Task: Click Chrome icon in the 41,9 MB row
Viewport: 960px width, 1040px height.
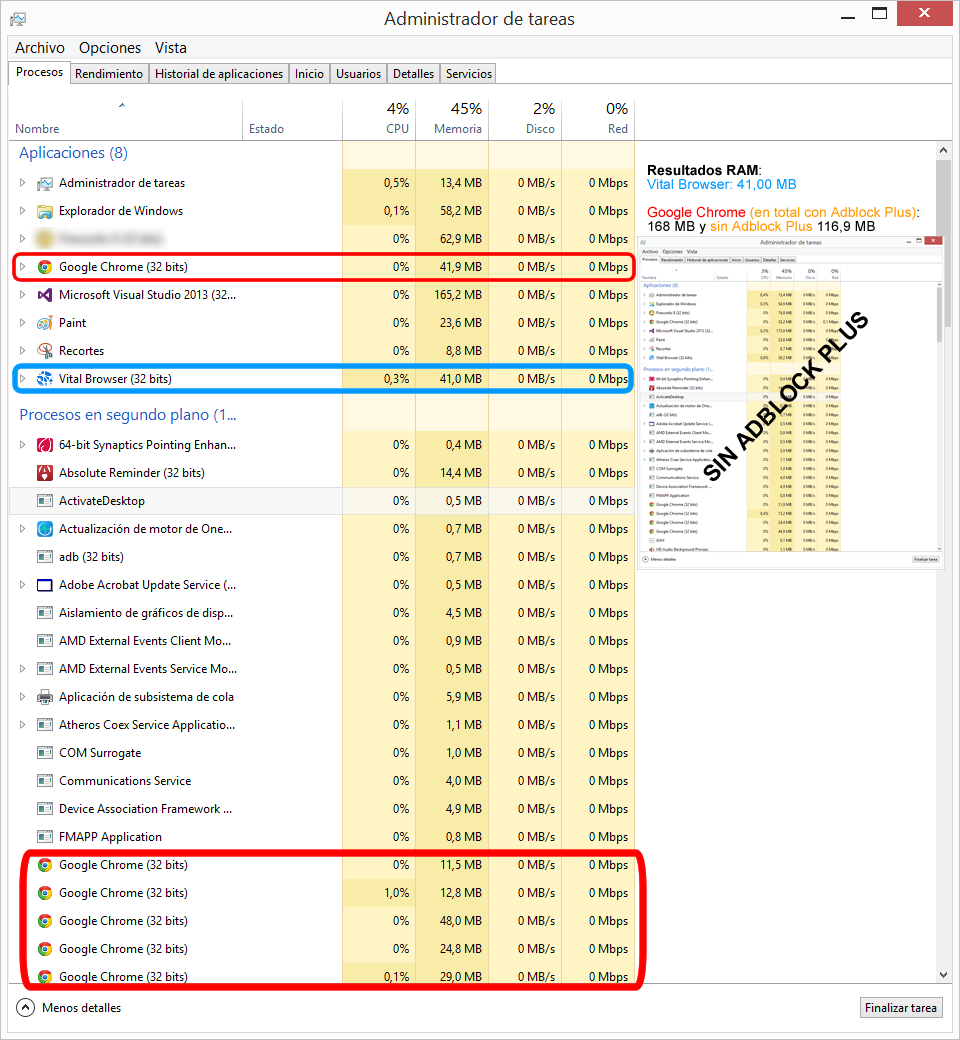Action: 44,267
